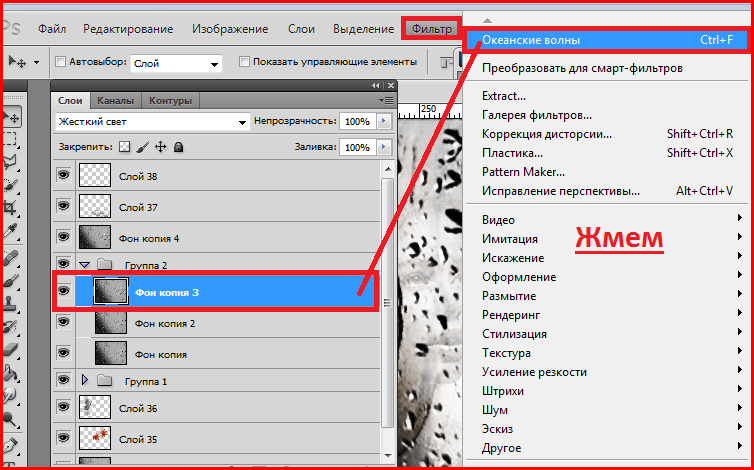Hide layer Слой 38 with eye icon
754x470 pixels.
pyautogui.click(x=63, y=175)
